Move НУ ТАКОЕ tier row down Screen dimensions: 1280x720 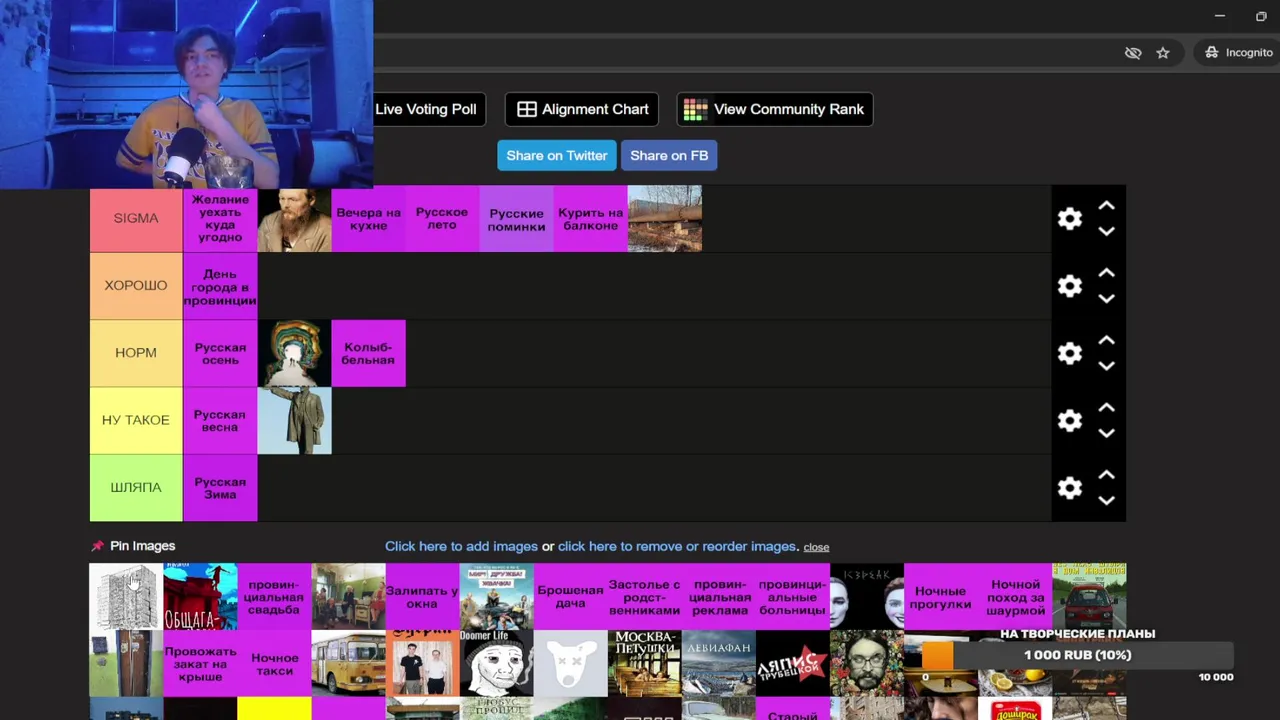point(1106,432)
